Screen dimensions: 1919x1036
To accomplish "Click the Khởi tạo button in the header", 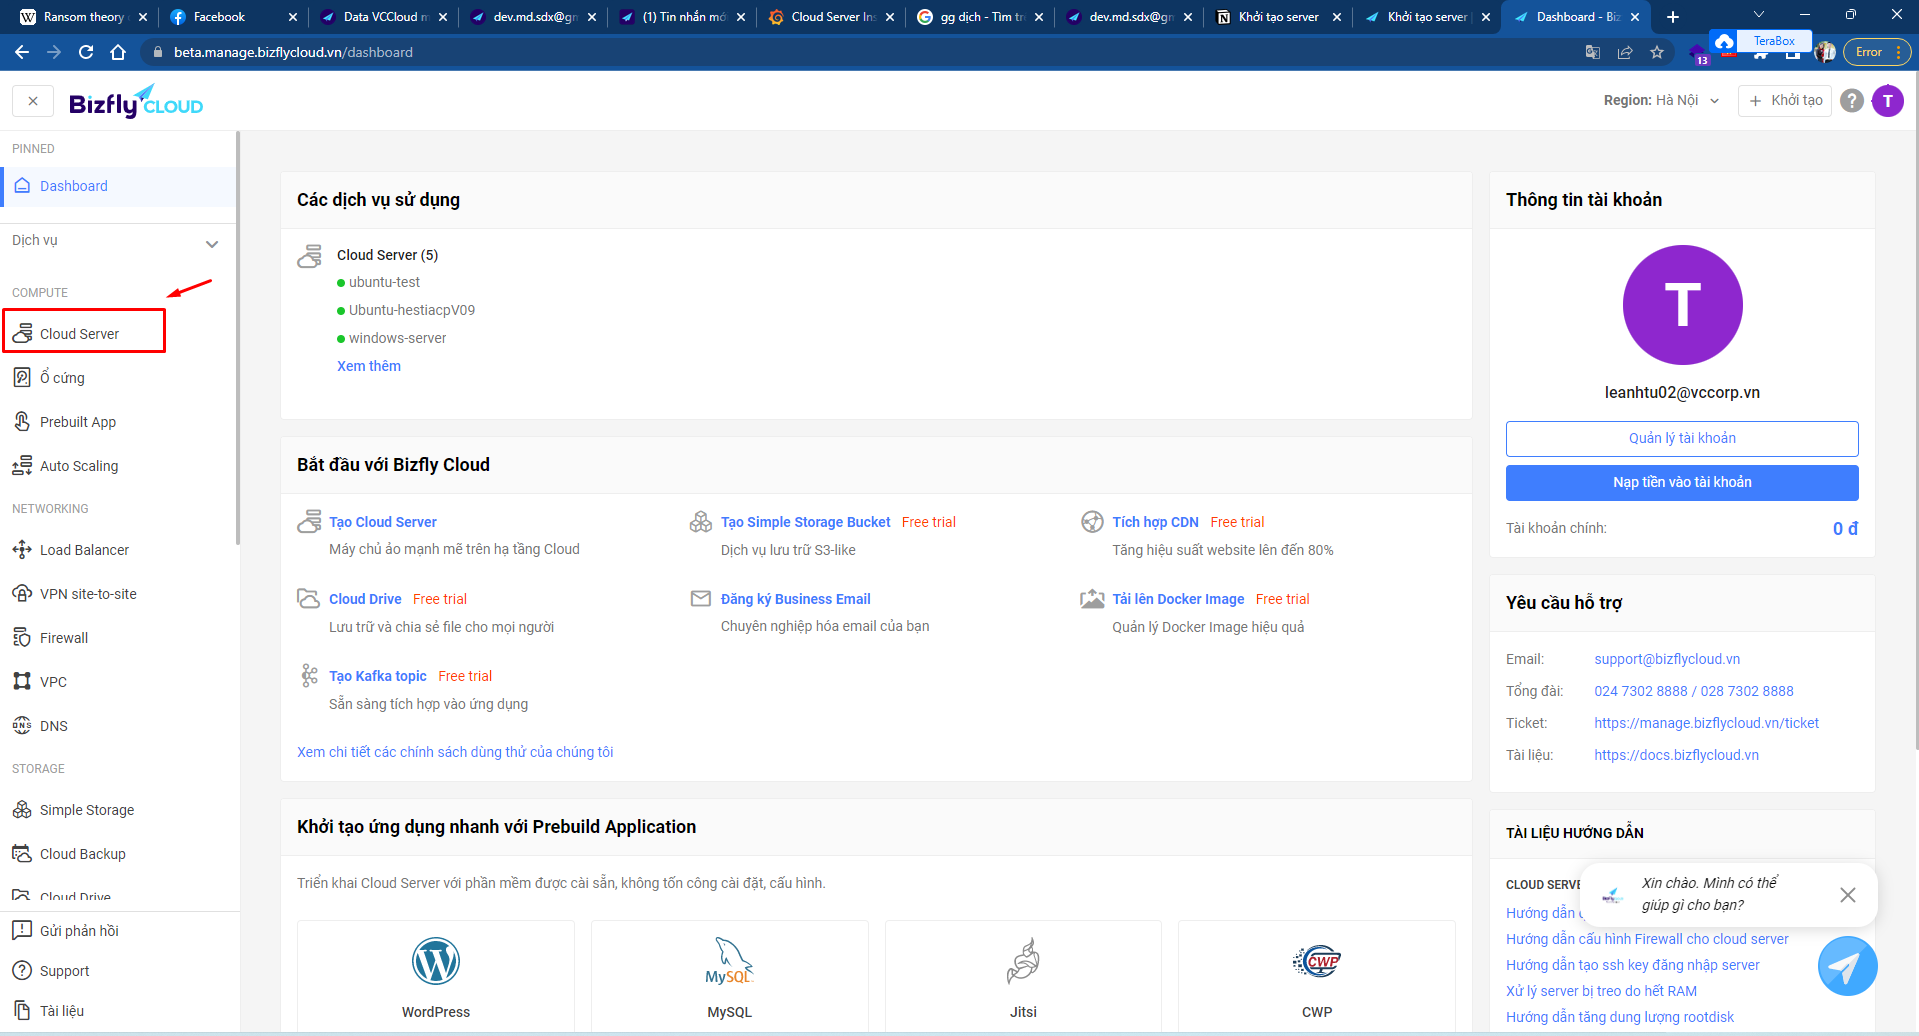I will [1785, 101].
